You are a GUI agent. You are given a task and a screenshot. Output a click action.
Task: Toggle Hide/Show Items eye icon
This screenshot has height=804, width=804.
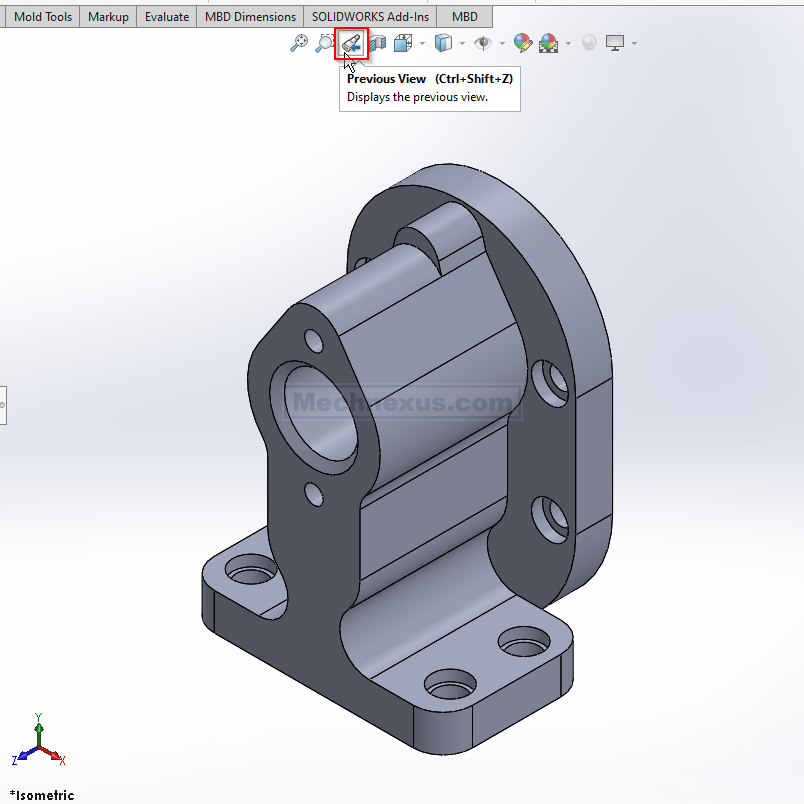coord(483,43)
